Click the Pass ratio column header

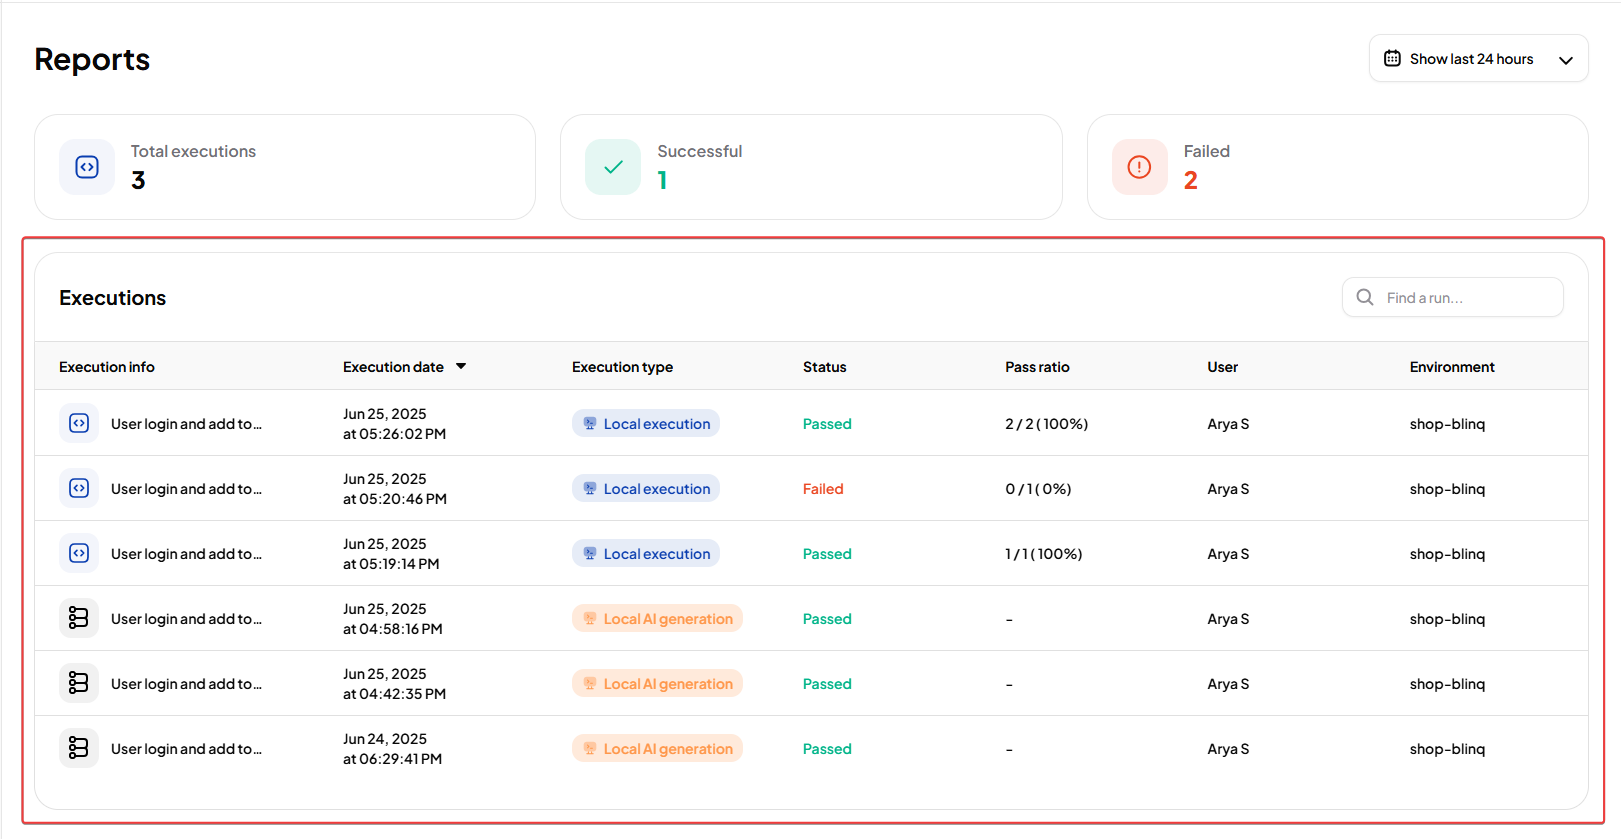click(1037, 367)
